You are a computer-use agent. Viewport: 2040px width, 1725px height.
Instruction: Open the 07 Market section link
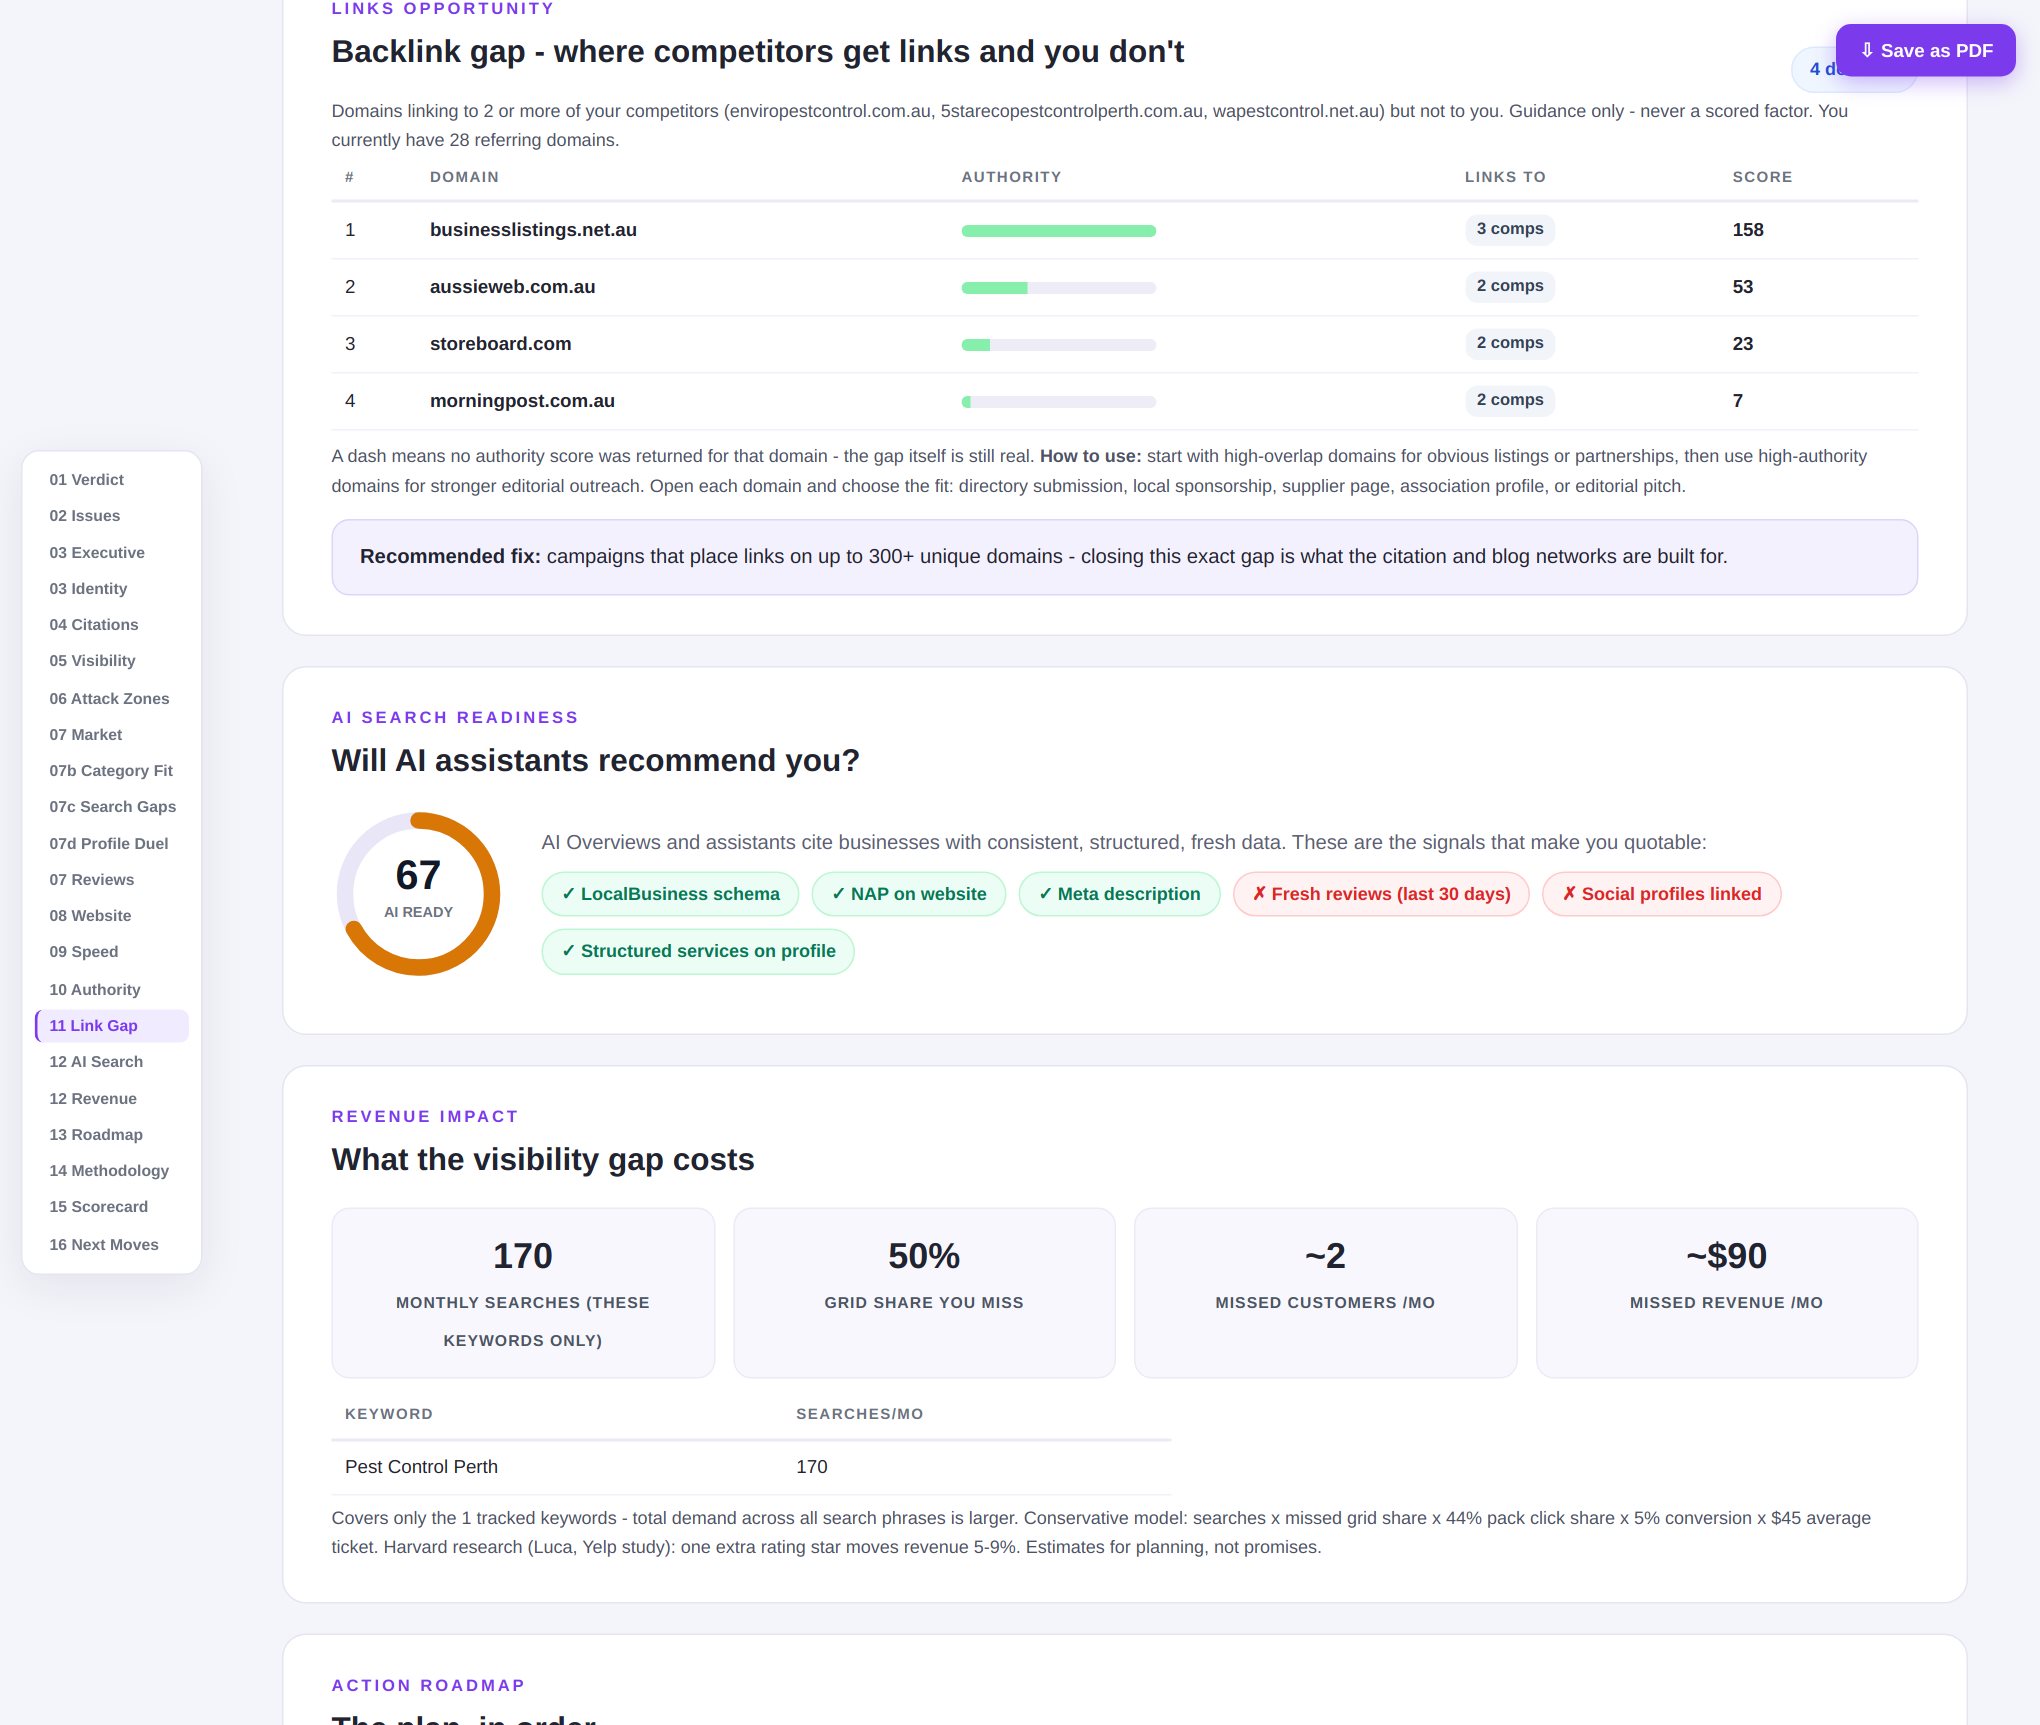click(x=86, y=735)
